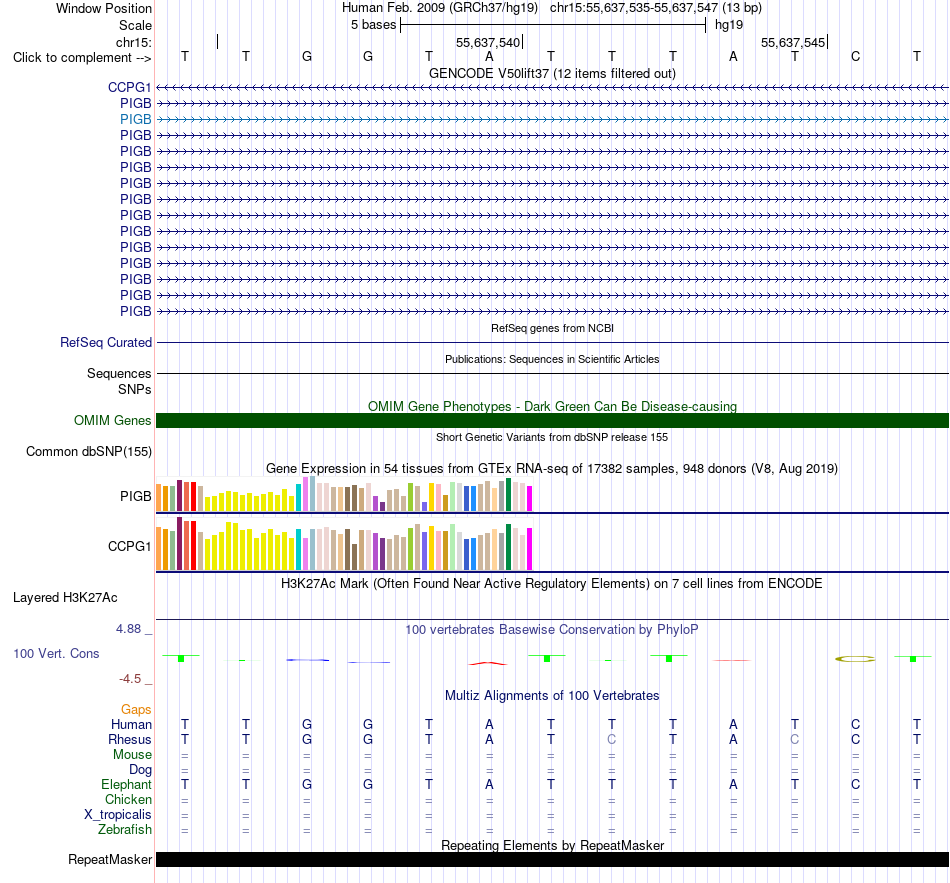The image size is (950, 883).
Task: Click the OMIM Gene Phenotypes track title
Action: pyautogui.click(x=552, y=406)
